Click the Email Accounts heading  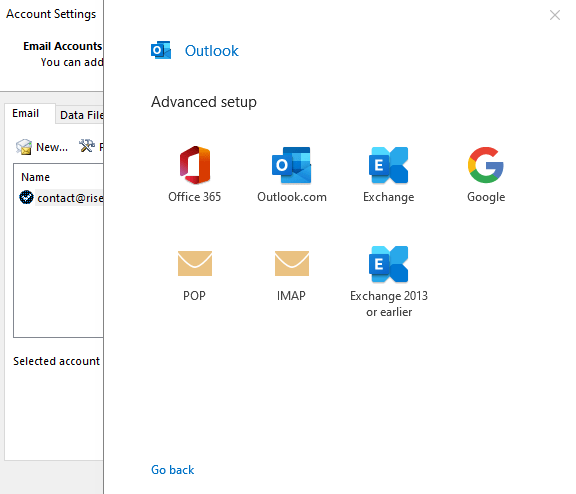pyautogui.click(x=62, y=46)
